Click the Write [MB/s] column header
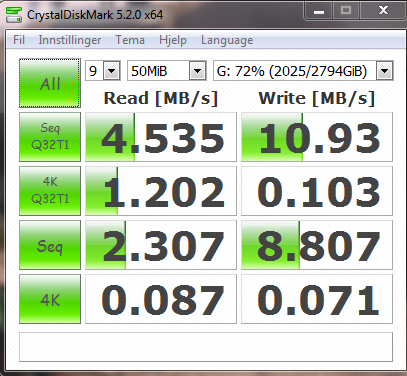 click(x=317, y=99)
